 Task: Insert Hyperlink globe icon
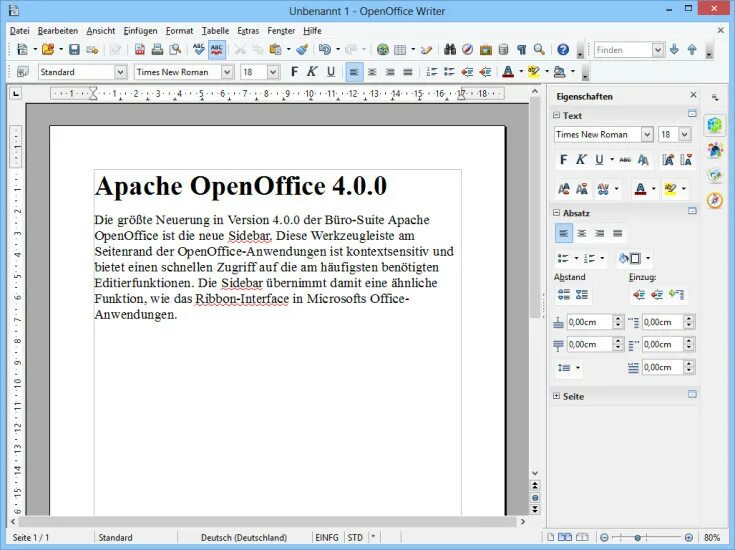click(382, 49)
